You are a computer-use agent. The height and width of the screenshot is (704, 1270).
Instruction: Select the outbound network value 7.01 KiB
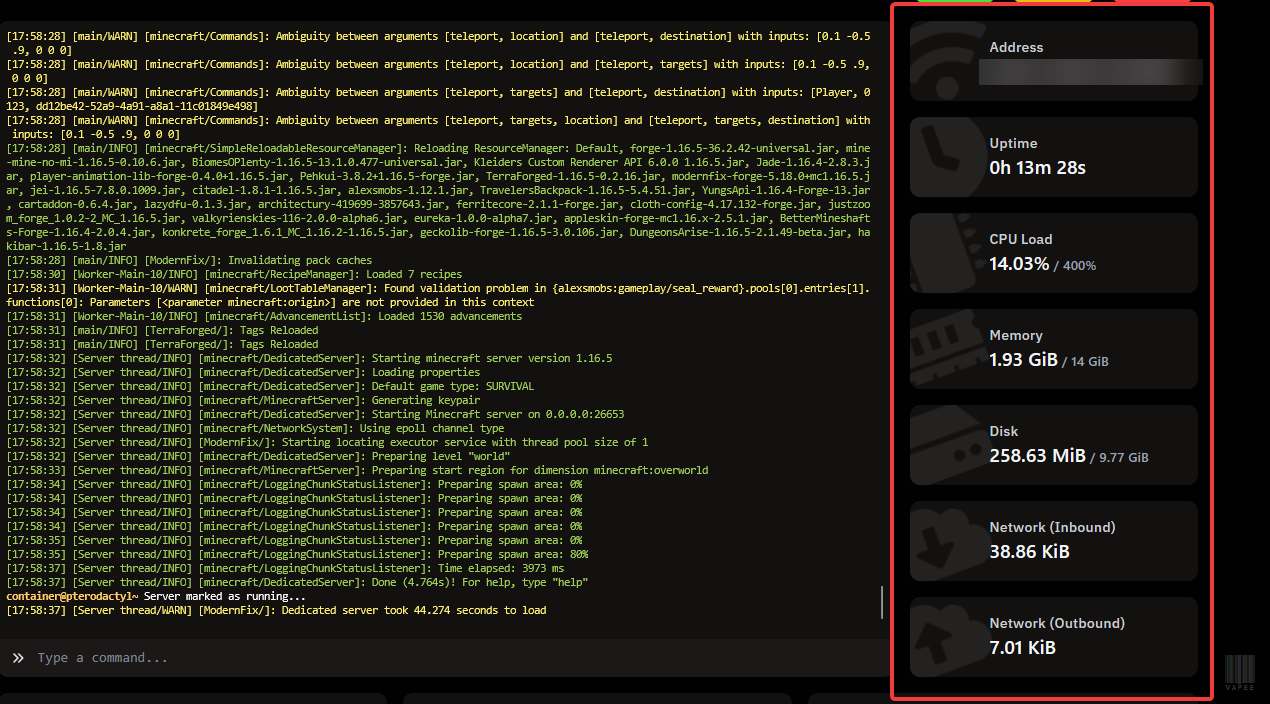[1022, 648]
